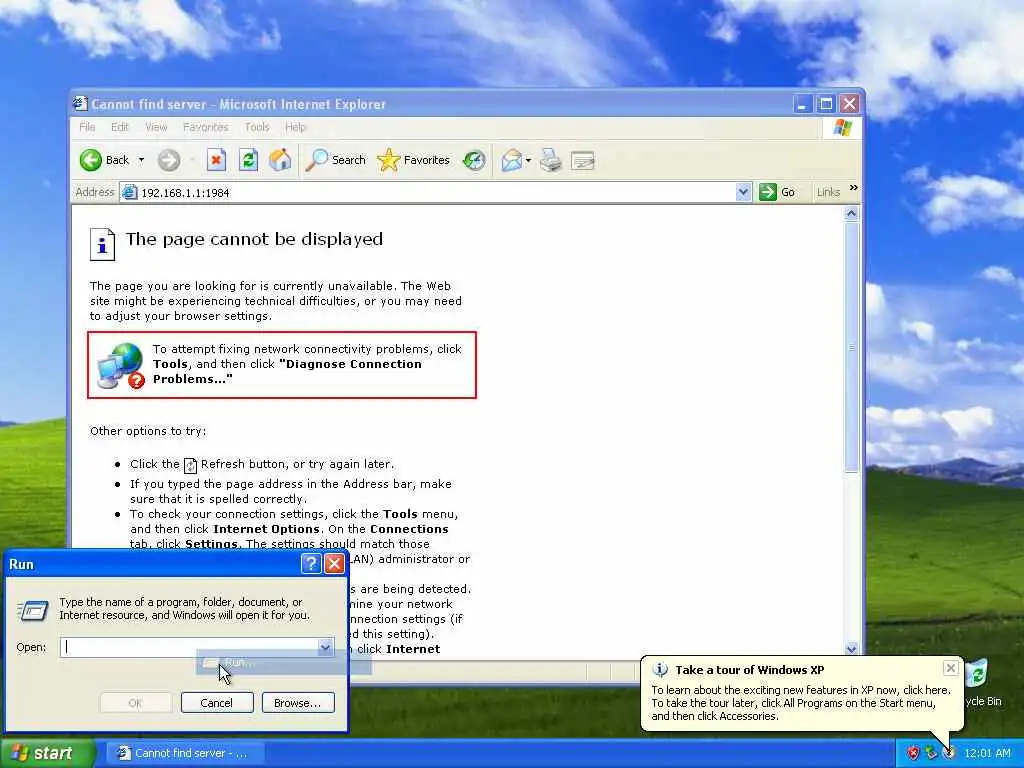Click the green Go arrow button
The image size is (1024, 768).
click(x=767, y=192)
